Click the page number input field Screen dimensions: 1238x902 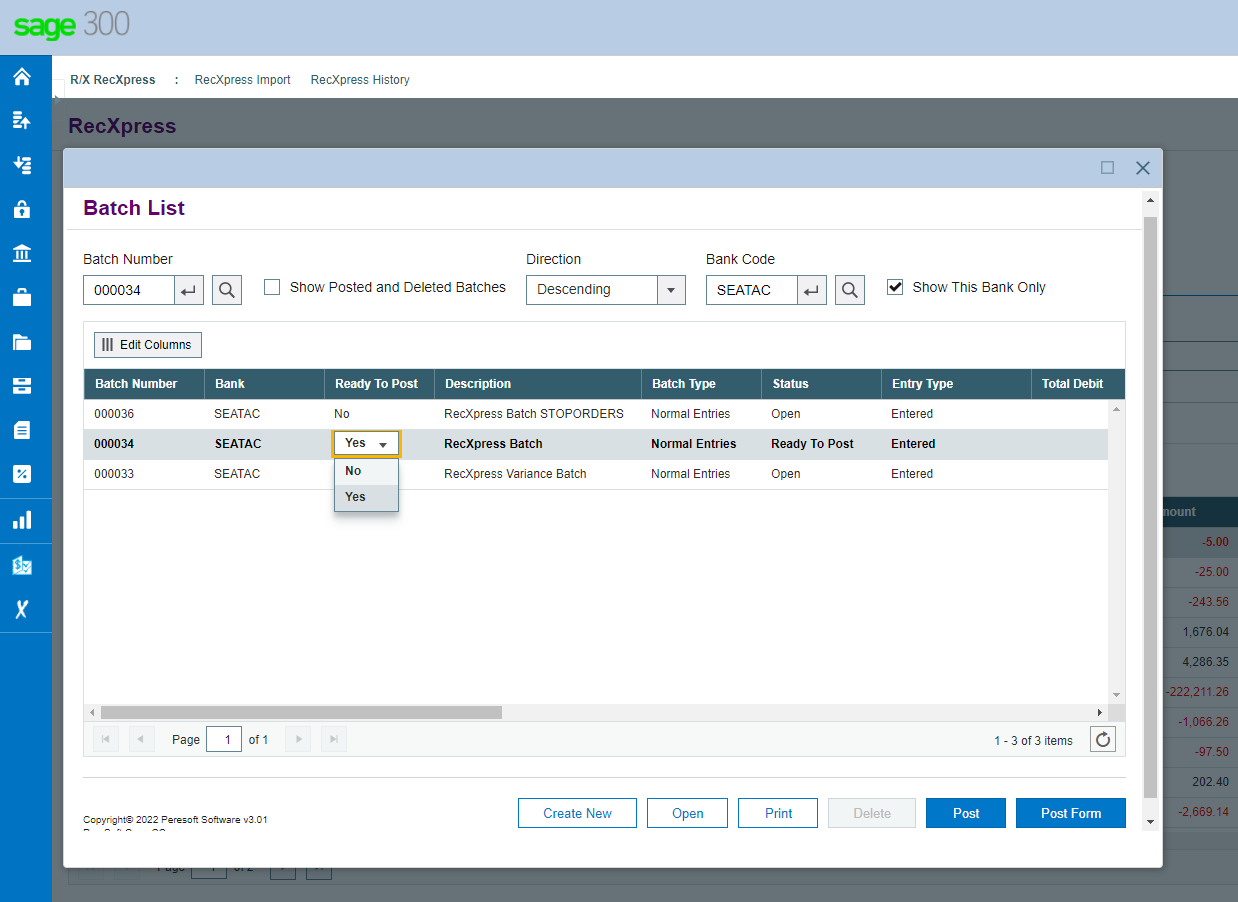(x=224, y=740)
